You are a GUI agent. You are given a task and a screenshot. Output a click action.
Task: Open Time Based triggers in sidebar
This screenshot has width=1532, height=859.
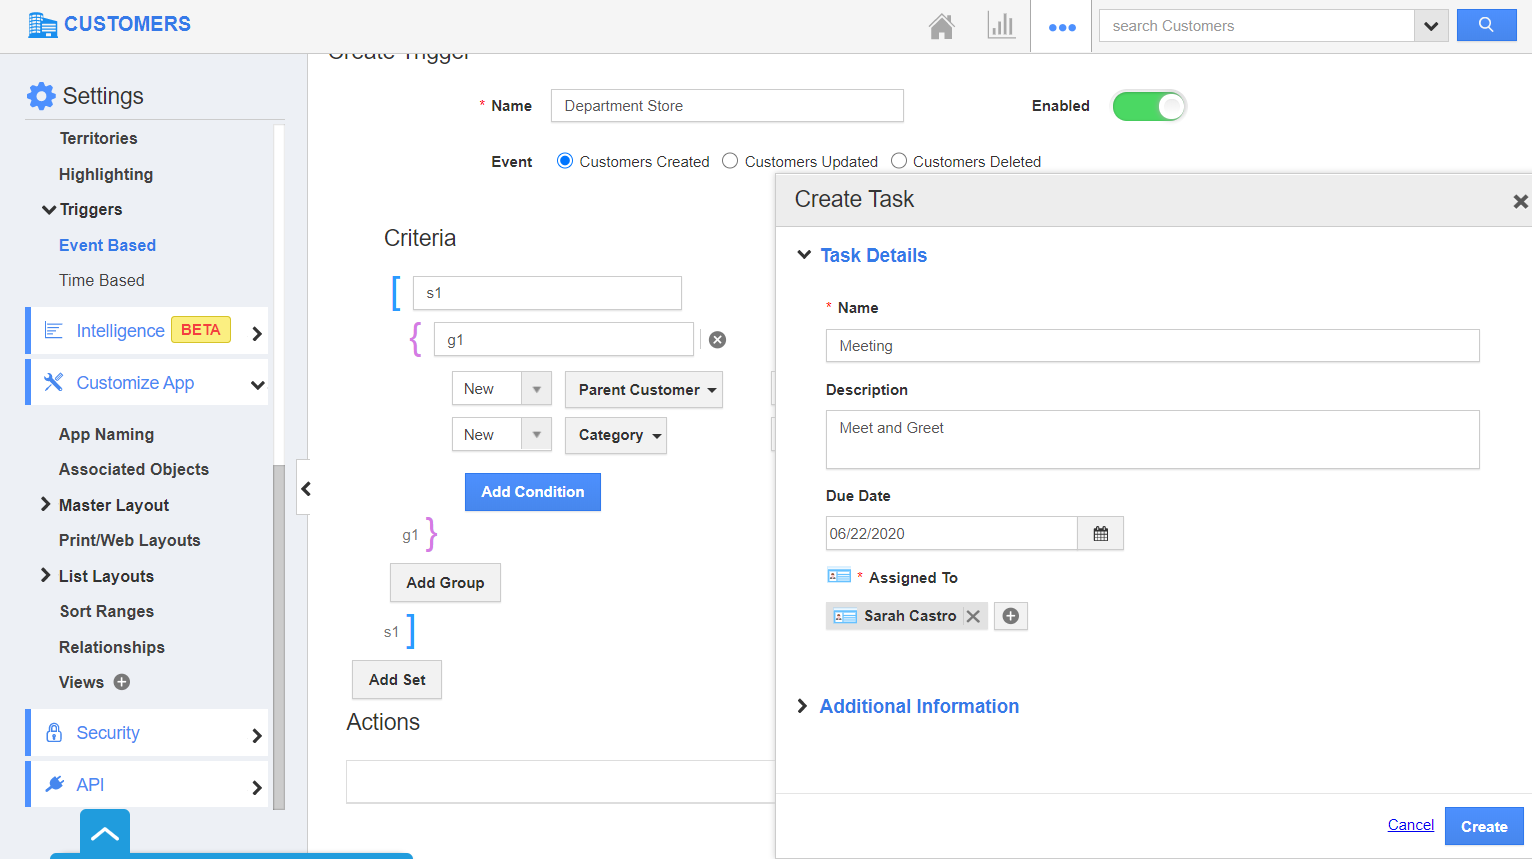click(x=101, y=280)
